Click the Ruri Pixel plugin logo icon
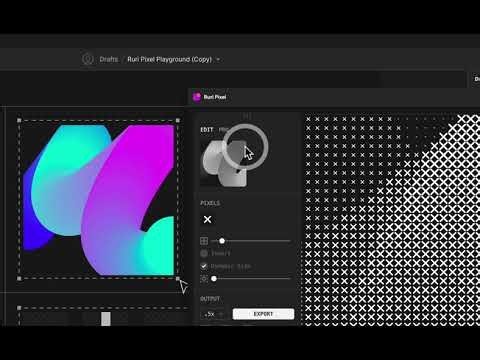The width and height of the screenshot is (480, 360). (x=197, y=97)
